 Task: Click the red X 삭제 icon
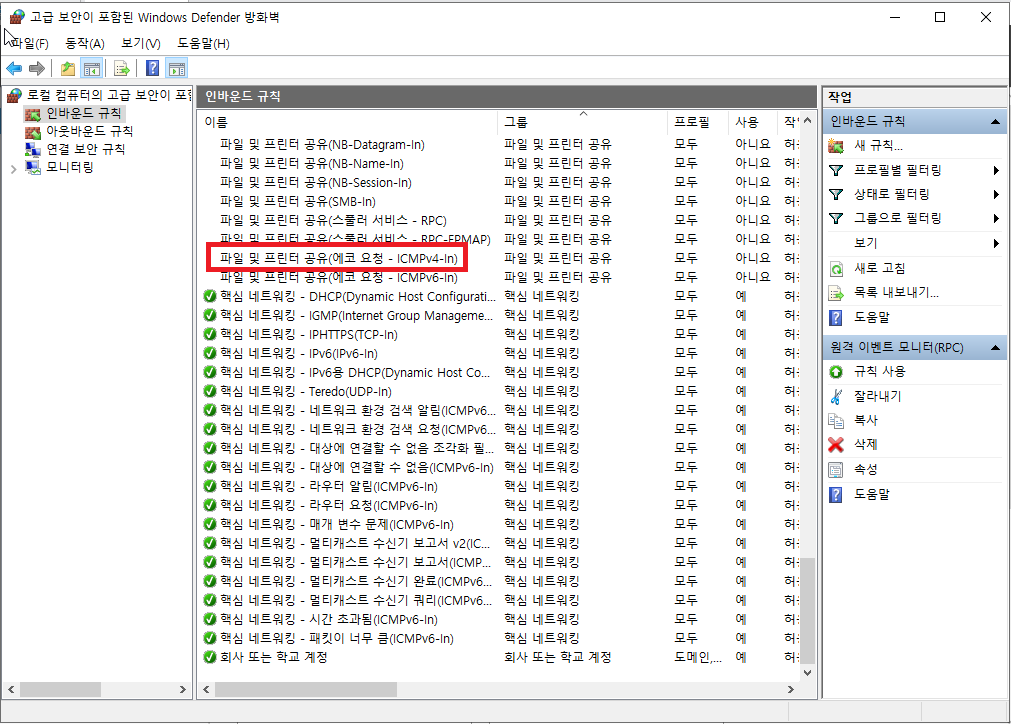(836, 445)
